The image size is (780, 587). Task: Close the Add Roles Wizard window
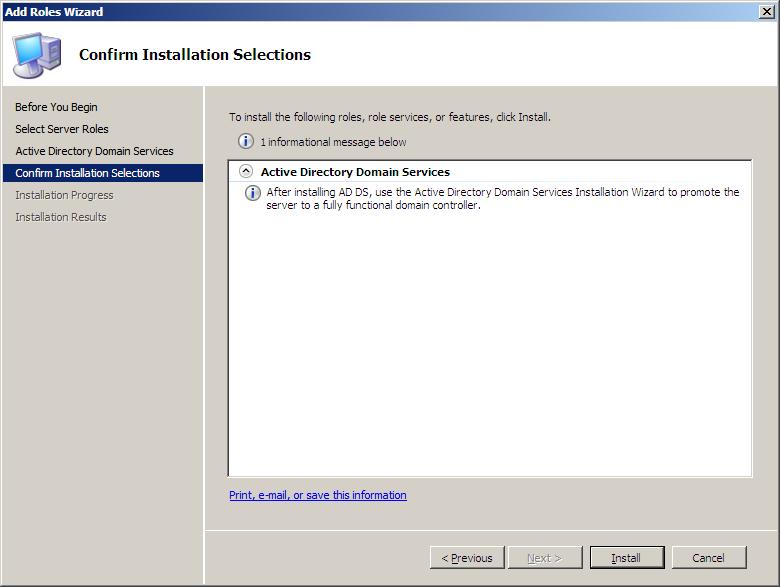pyautogui.click(x=767, y=11)
